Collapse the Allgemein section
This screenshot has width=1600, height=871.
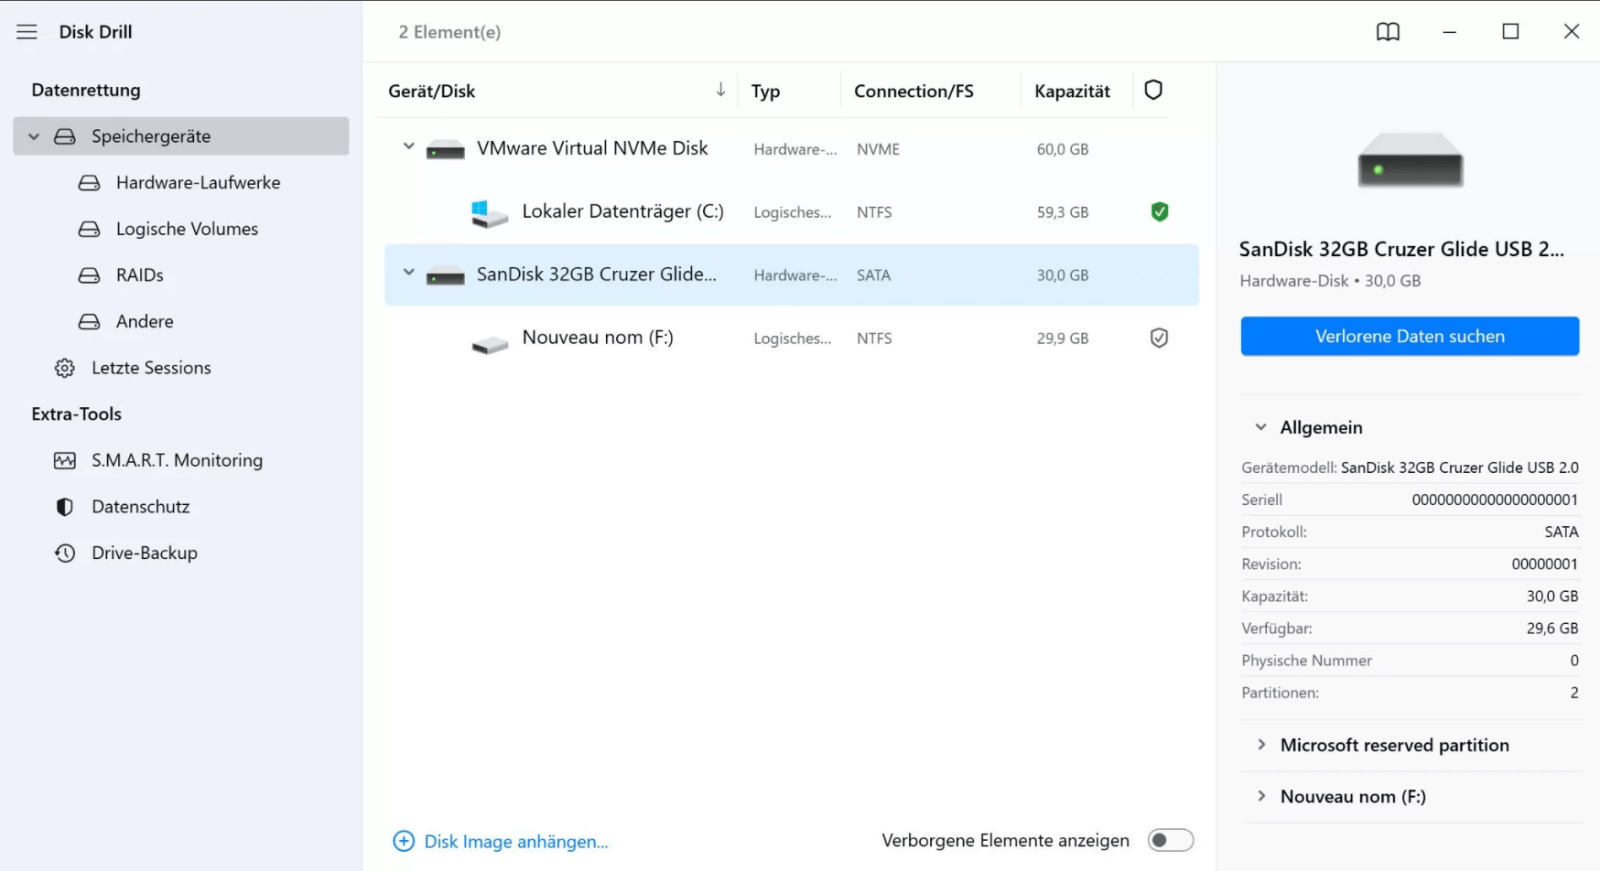(x=1261, y=427)
